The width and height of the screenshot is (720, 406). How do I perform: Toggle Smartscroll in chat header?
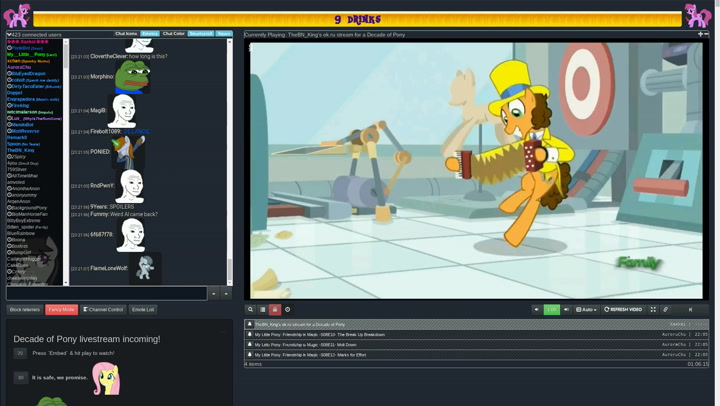point(201,34)
